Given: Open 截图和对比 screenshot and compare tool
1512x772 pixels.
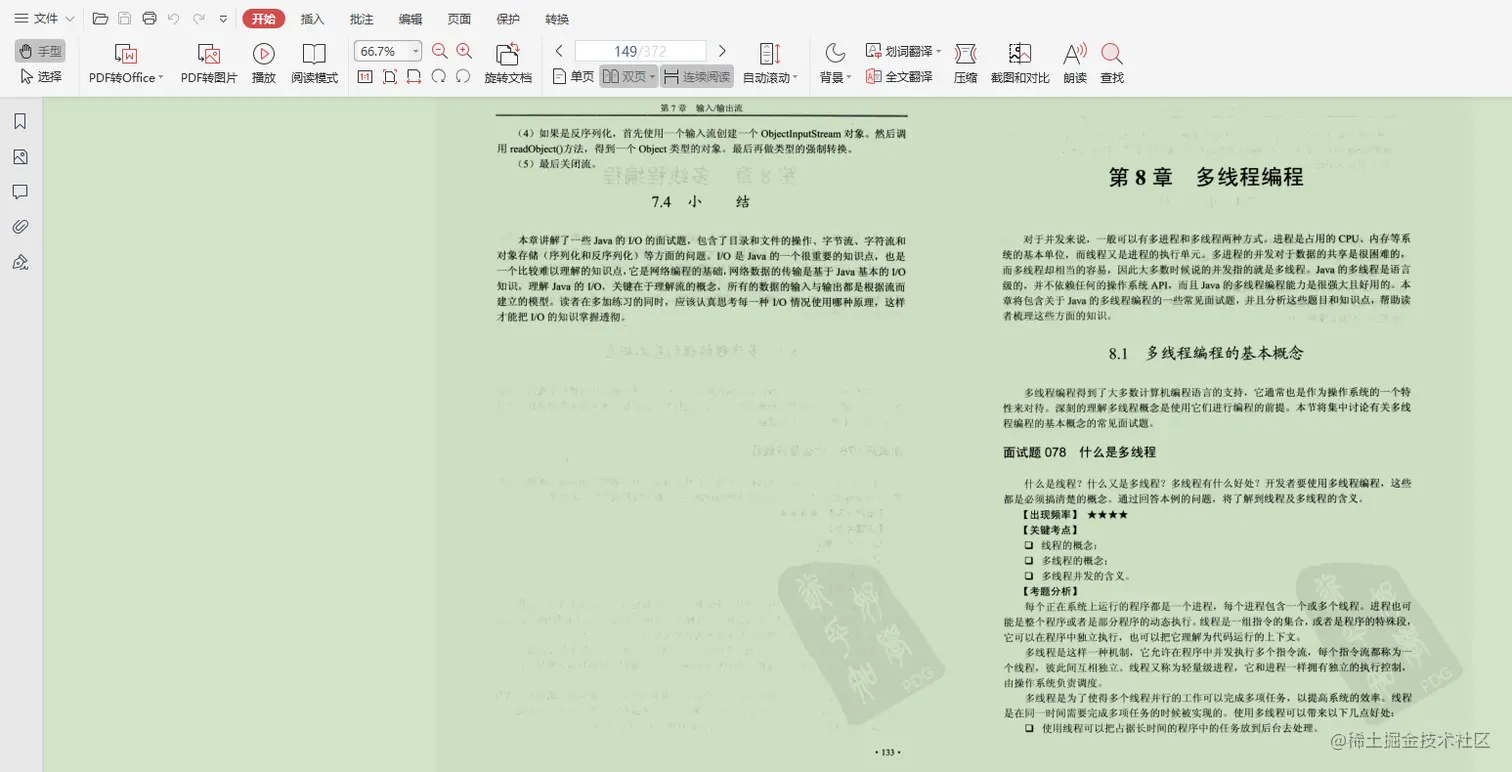Looking at the screenshot, I should [1021, 64].
